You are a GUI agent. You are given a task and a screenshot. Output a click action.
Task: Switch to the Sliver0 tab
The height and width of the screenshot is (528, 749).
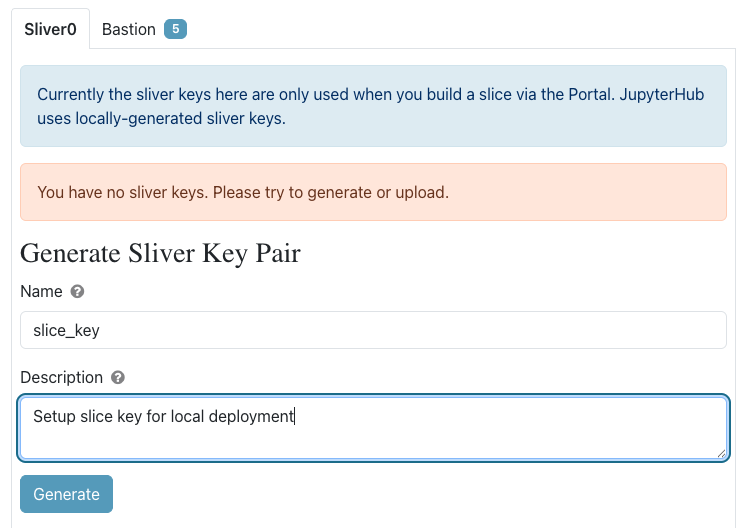(x=51, y=29)
